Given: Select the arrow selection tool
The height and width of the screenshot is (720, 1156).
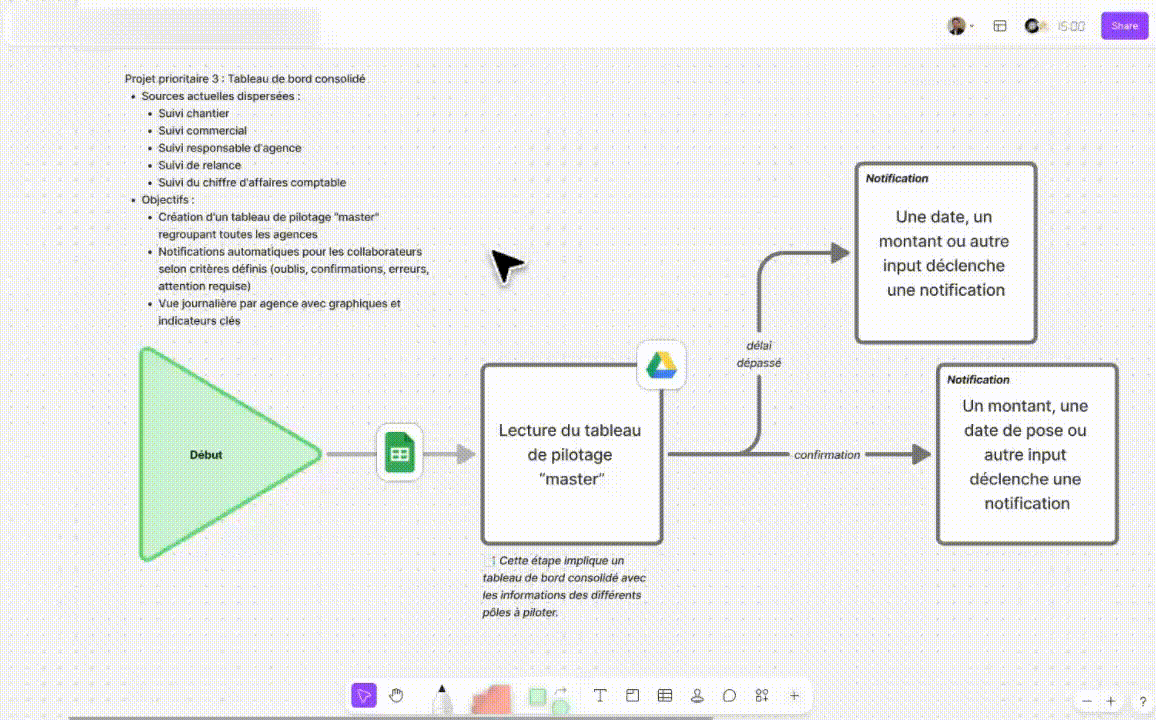Looking at the screenshot, I should (363, 695).
